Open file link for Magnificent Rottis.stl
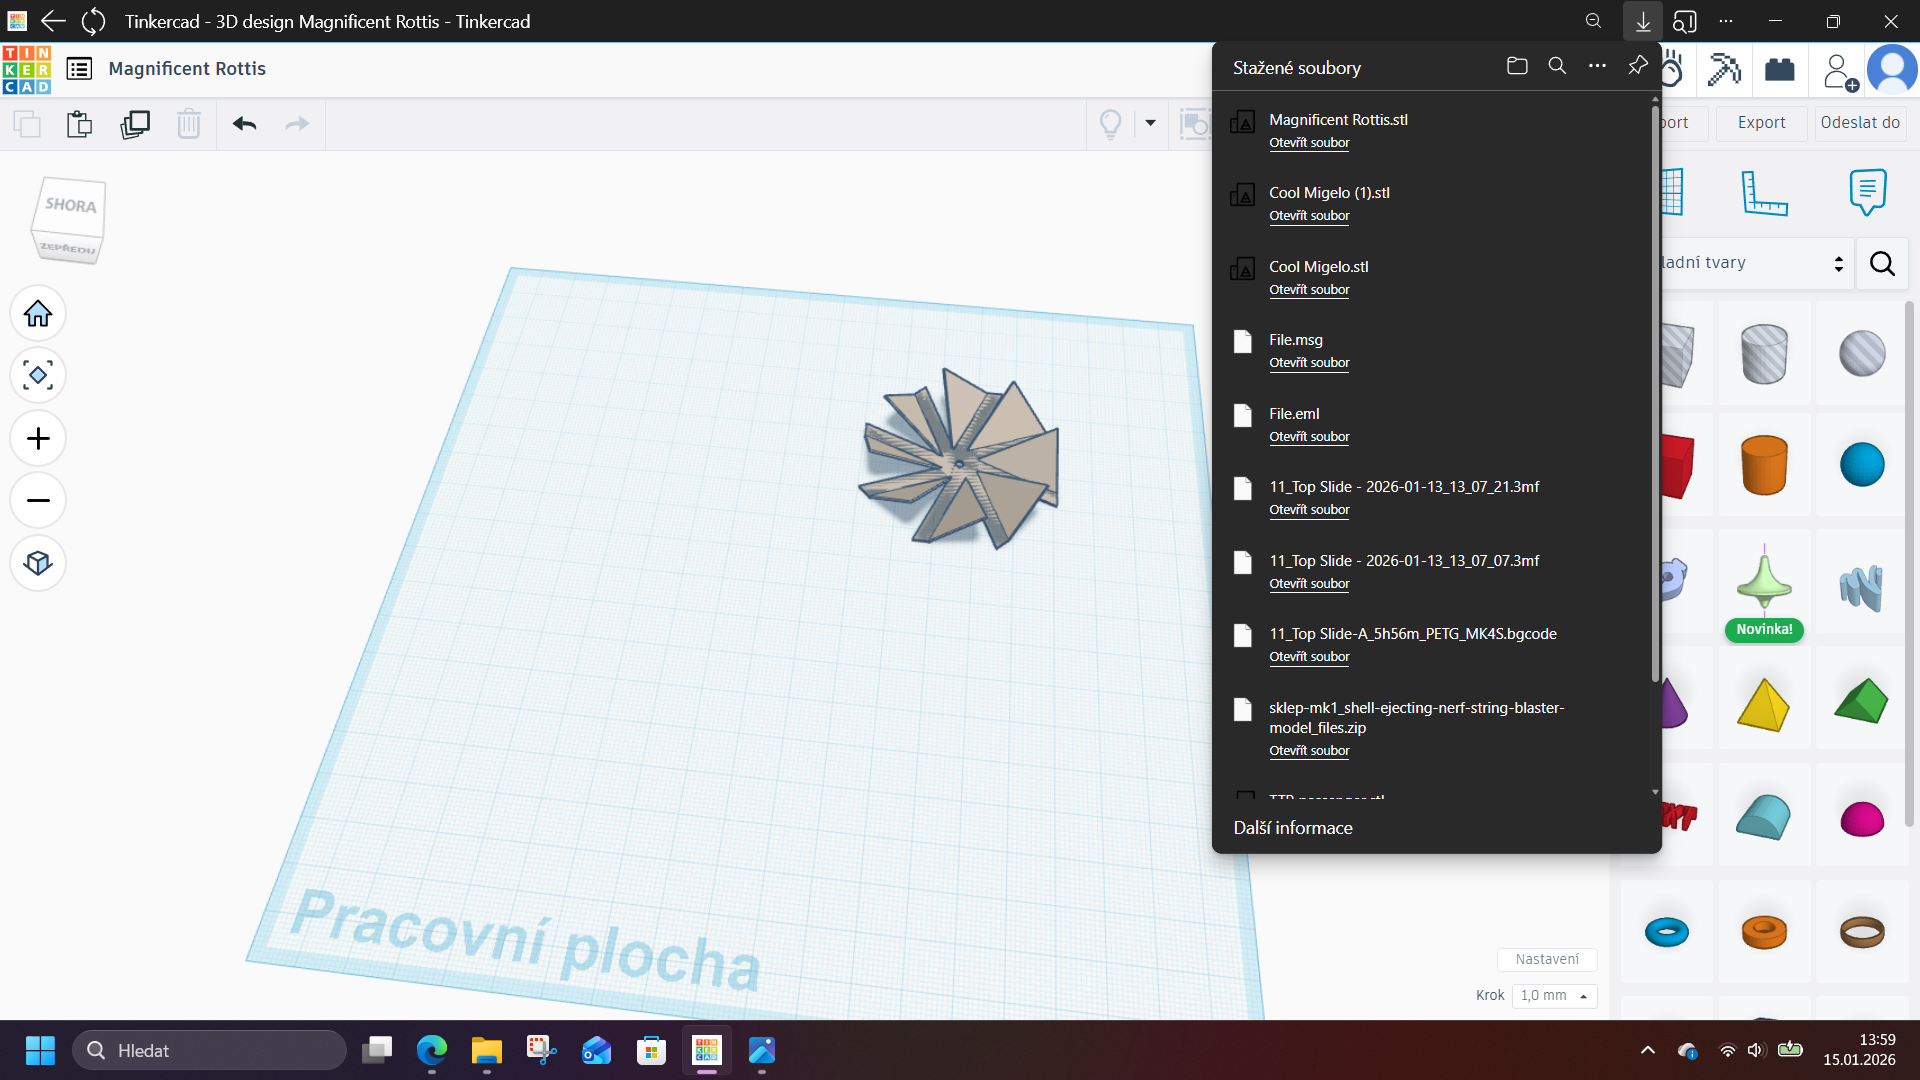The height and width of the screenshot is (1080, 1920). coord(1309,143)
